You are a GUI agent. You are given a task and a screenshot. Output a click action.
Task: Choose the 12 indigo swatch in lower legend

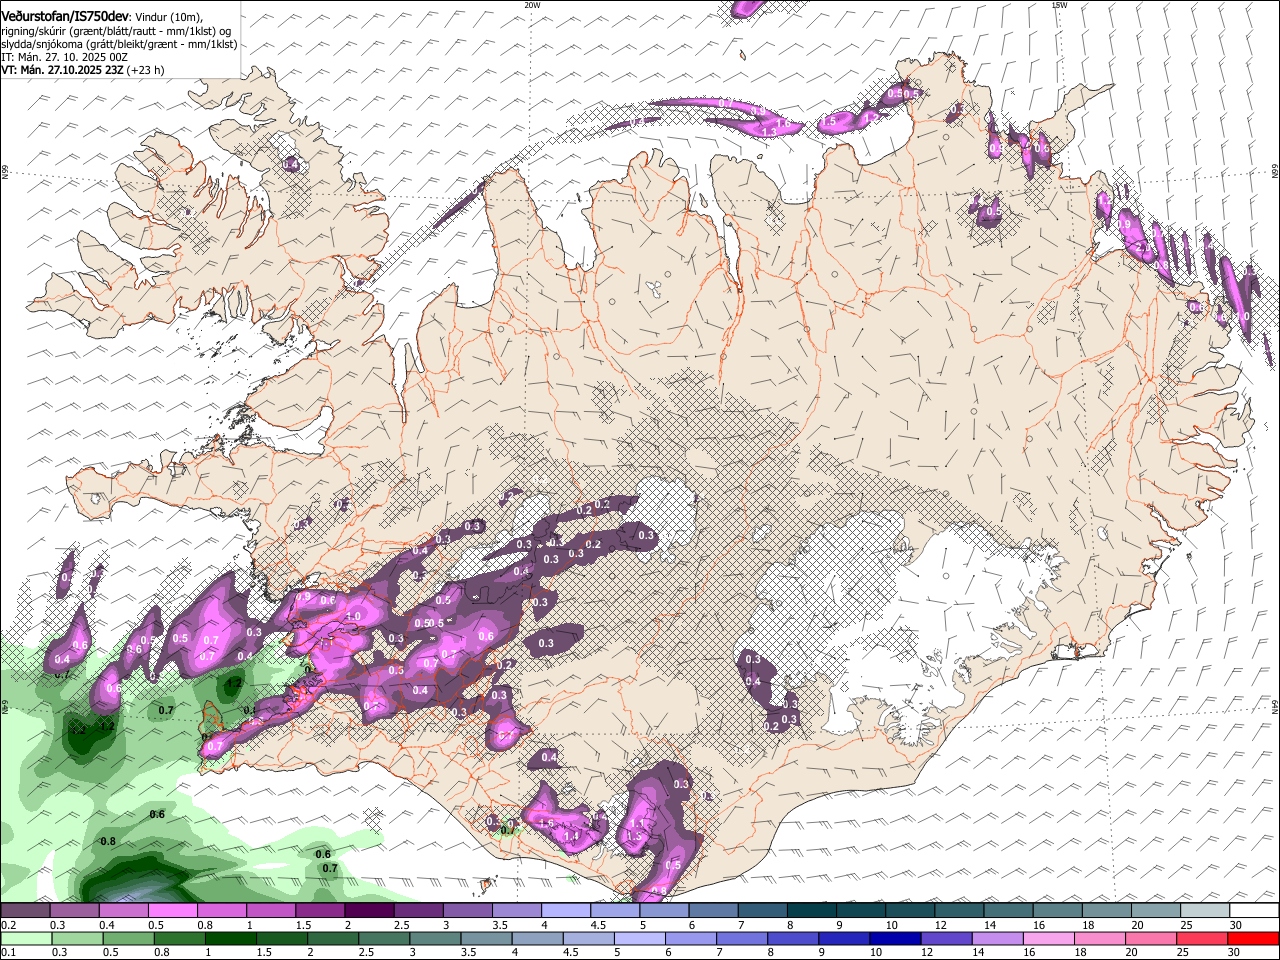(x=946, y=939)
